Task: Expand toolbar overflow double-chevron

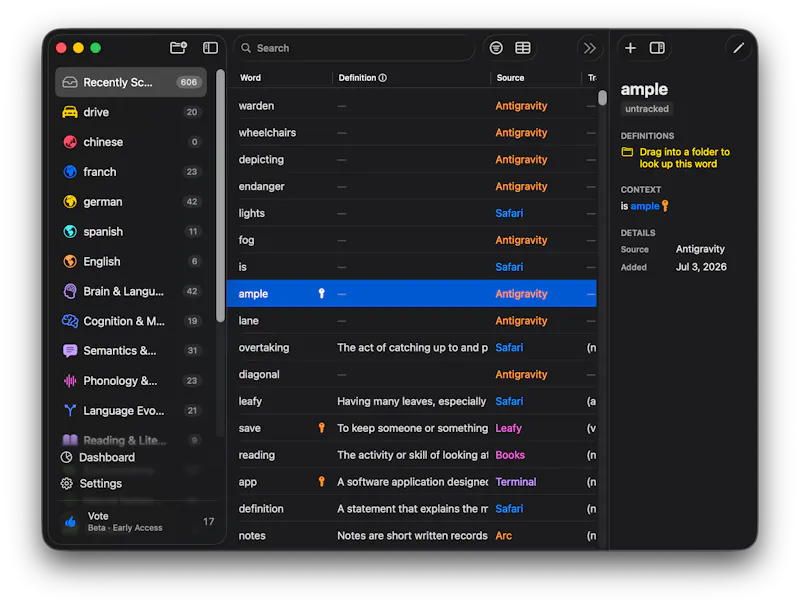Action: 590,48
